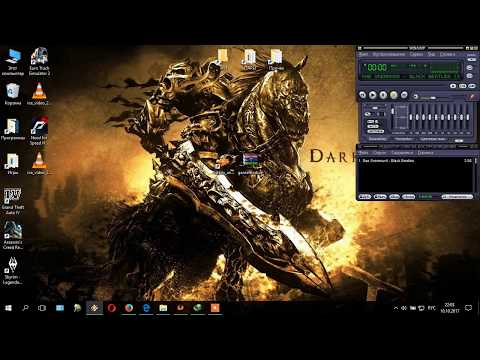The height and width of the screenshot is (360, 480).
Task: Click the File Explorer taskbar icon
Action: [x=163, y=308]
